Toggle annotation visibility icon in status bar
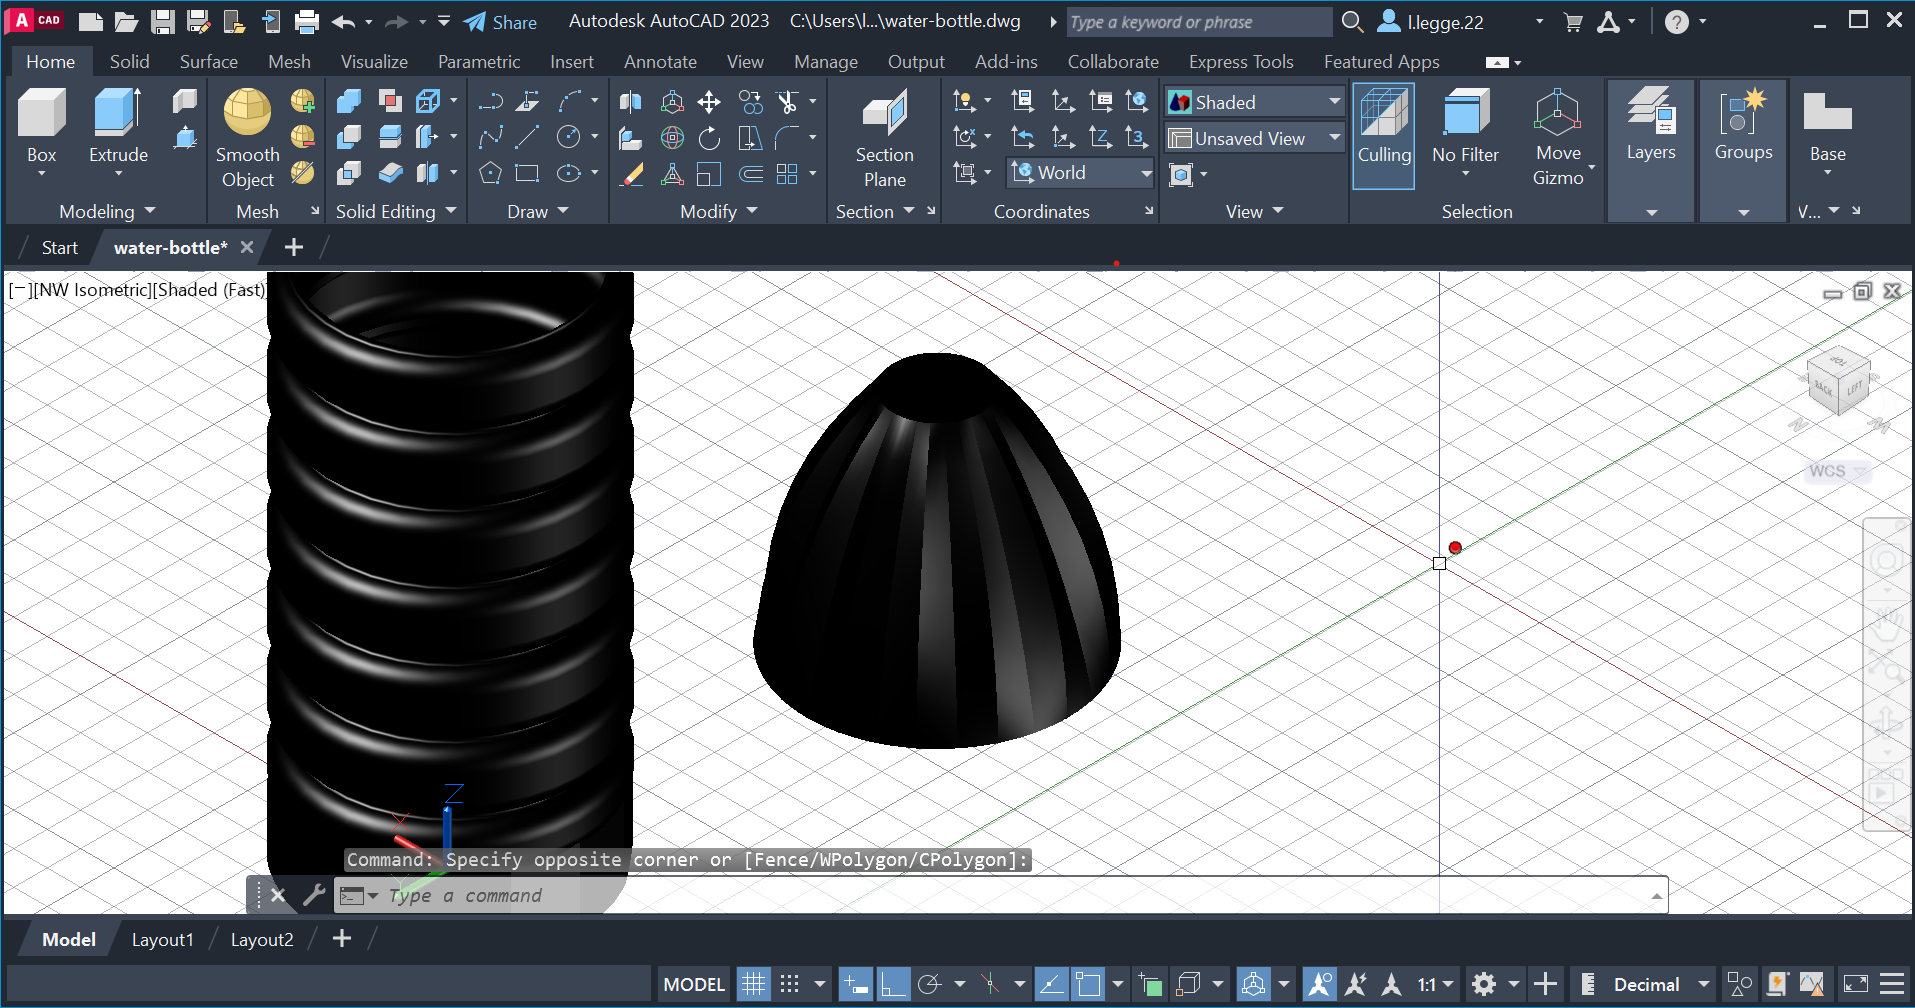Screen dimensions: 1915x1008 [x=1320, y=984]
